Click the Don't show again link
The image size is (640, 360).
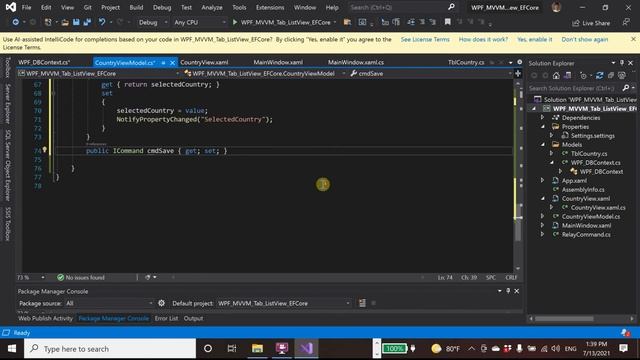coord(585,40)
